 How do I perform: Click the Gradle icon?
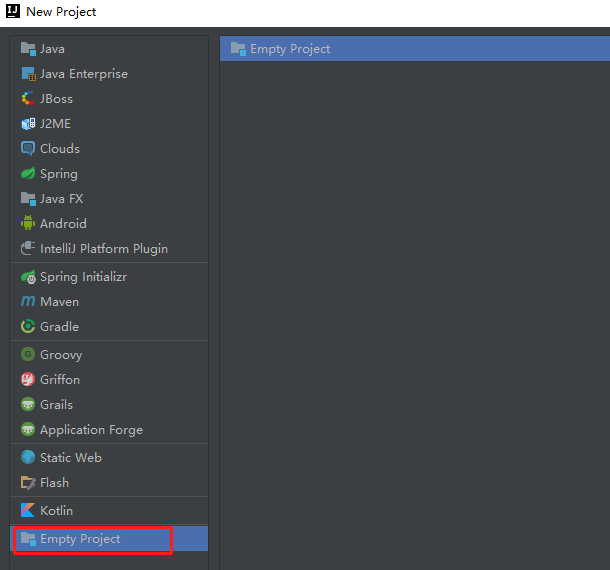28,326
